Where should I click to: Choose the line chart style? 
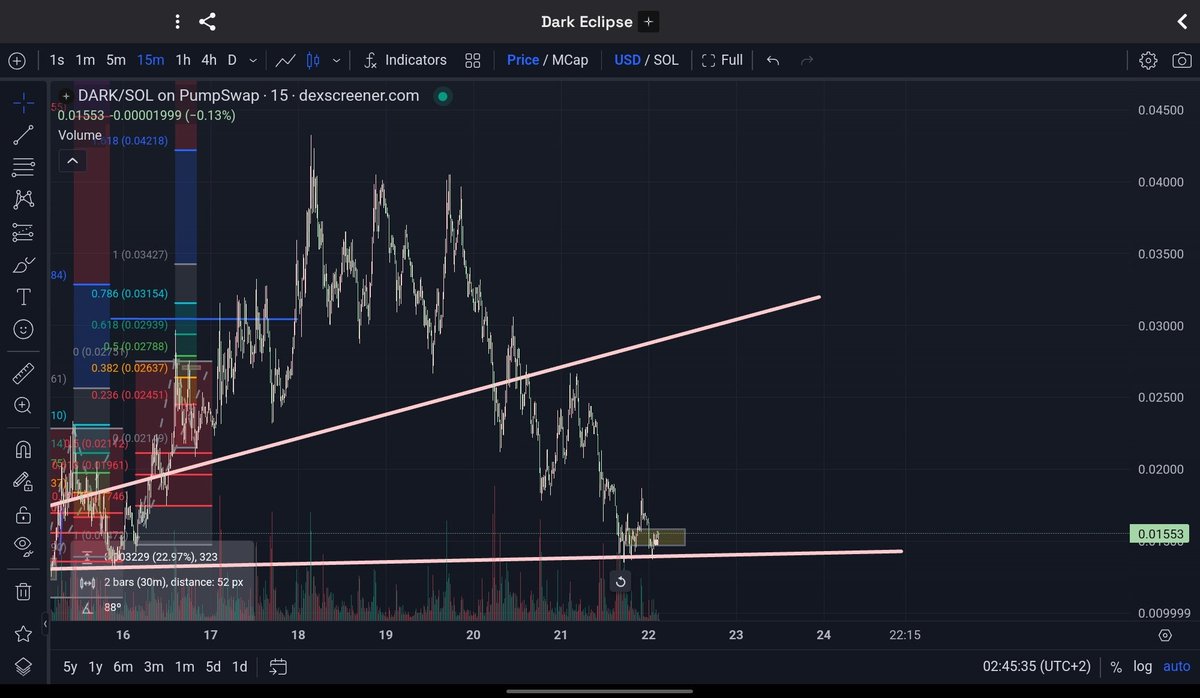[x=285, y=60]
